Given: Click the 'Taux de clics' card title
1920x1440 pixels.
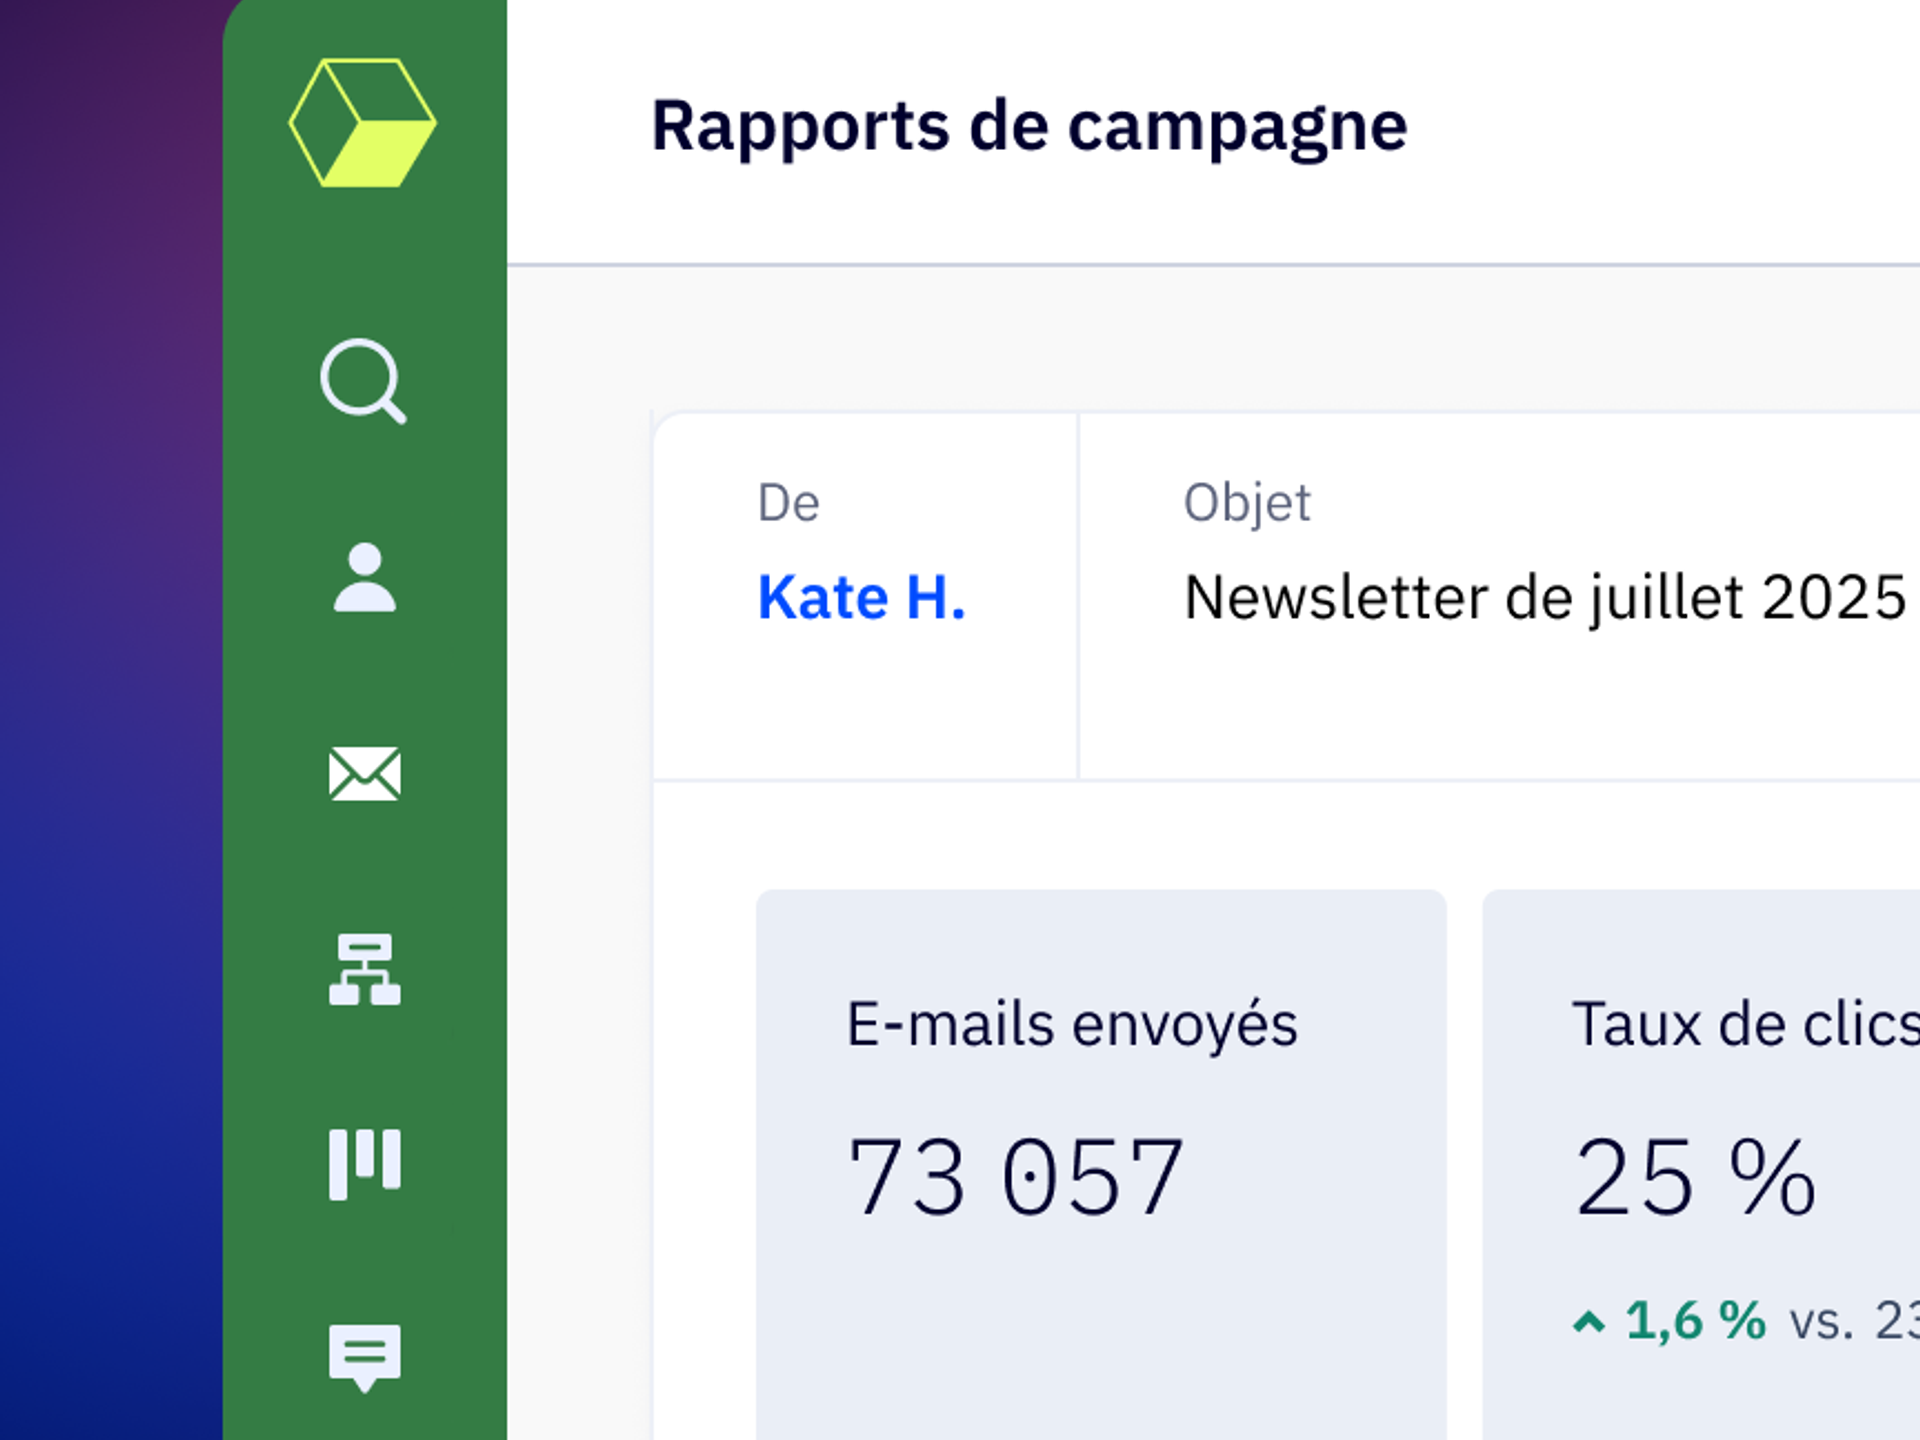Looking at the screenshot, I should pos(1745,1025).
